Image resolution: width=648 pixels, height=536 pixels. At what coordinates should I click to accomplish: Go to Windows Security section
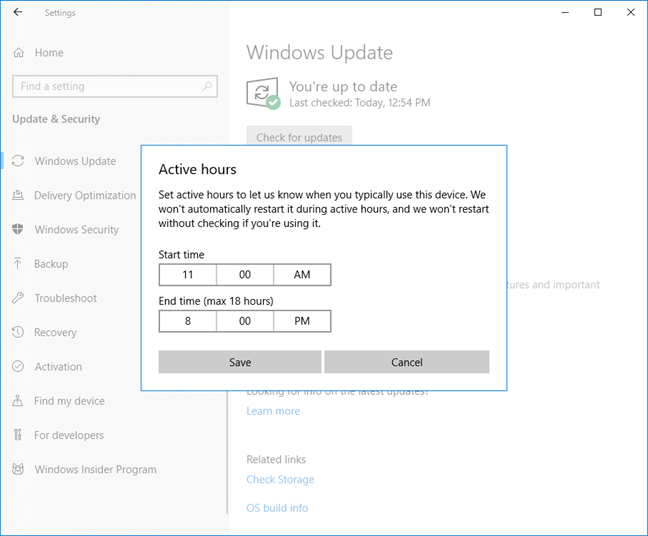(77, 229)
